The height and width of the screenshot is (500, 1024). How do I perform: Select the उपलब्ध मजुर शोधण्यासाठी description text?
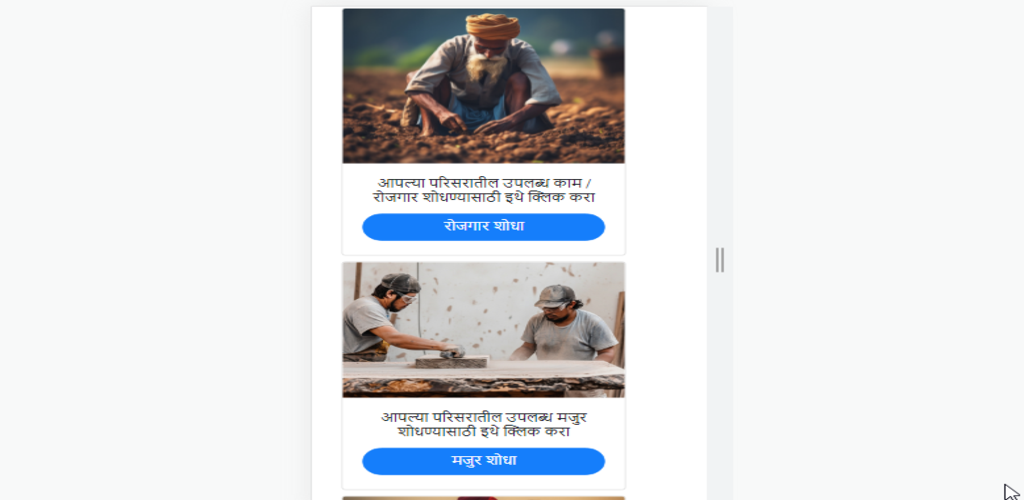(483, 424)
